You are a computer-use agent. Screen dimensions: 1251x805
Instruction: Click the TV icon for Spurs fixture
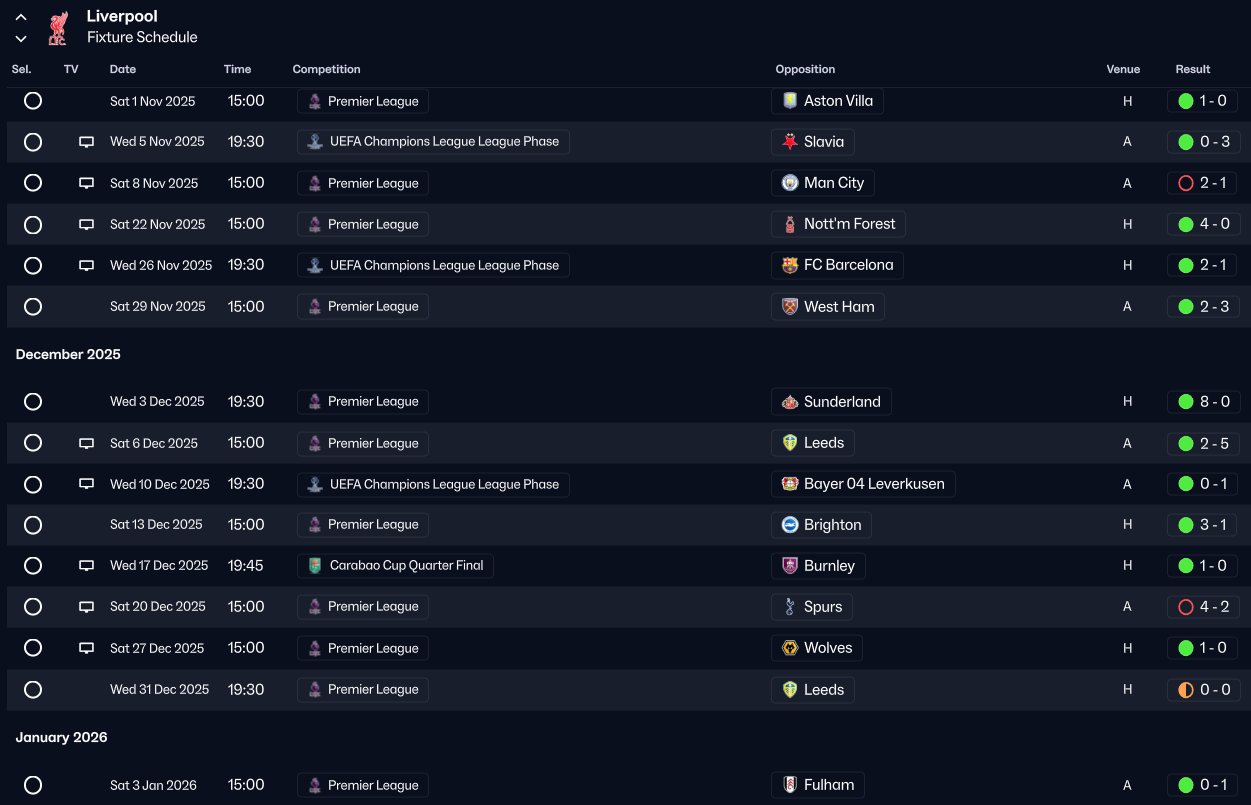point(87,607)
